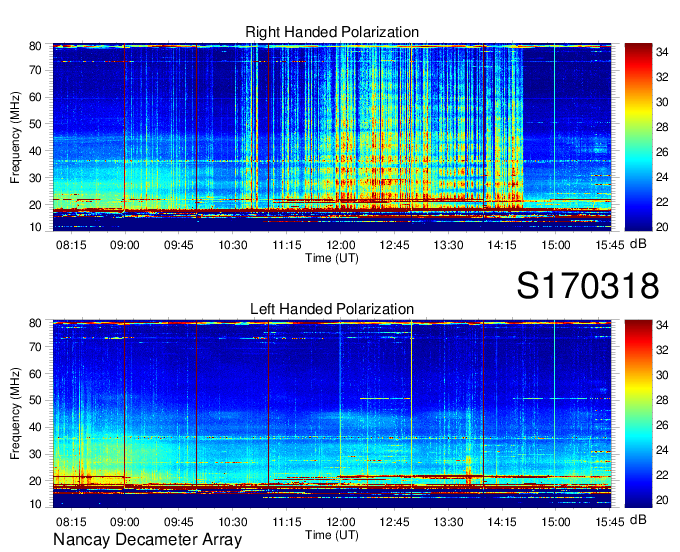Click the 26 dB value on Right Handed color bar
This screenshot has width=680, height=552.
pos(662,152)
